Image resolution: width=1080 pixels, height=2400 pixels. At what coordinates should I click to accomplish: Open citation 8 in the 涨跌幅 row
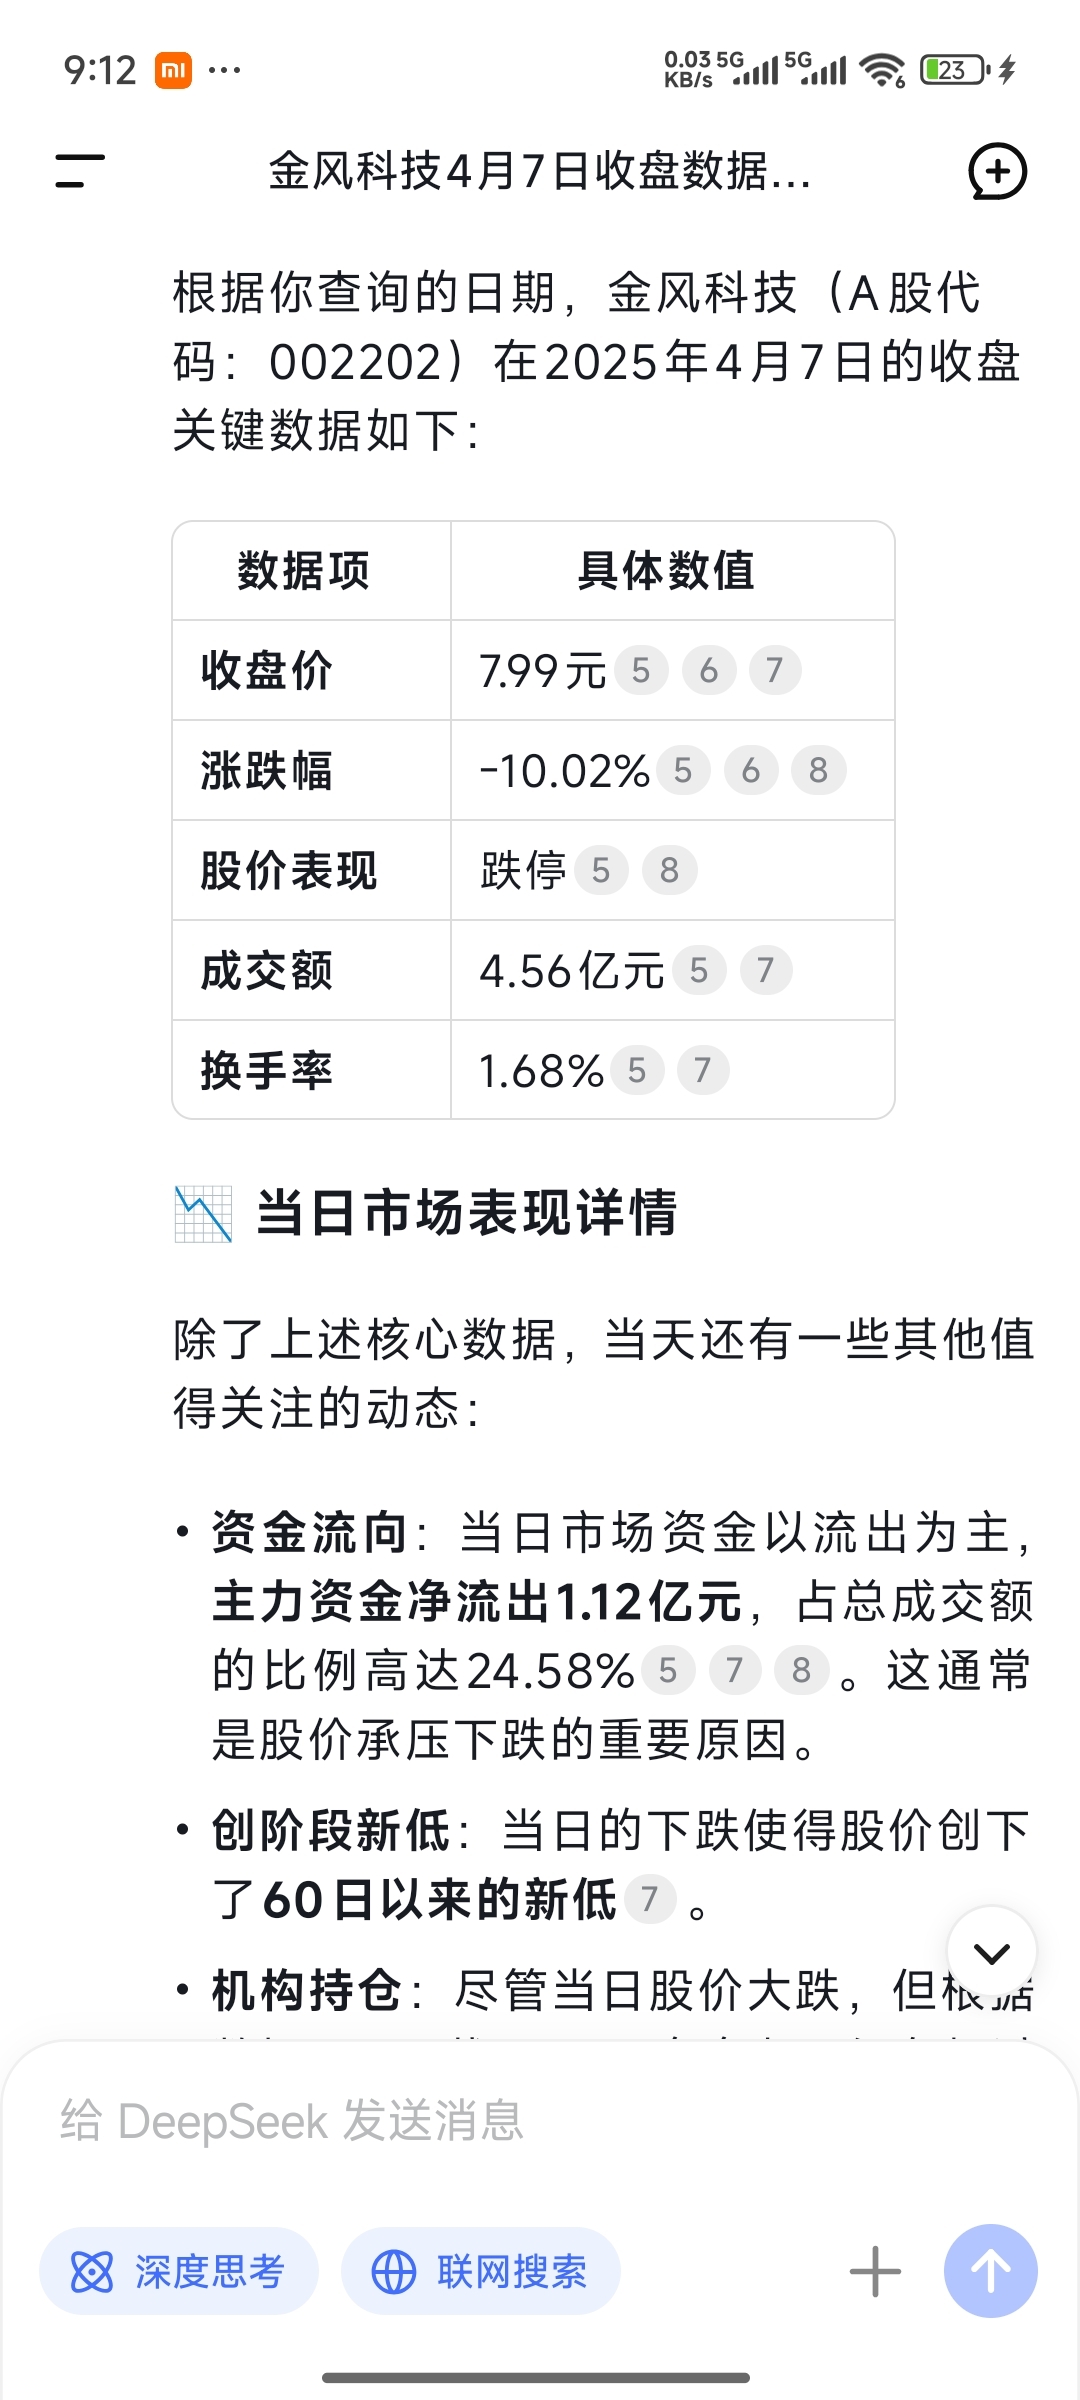click(818, 770)
